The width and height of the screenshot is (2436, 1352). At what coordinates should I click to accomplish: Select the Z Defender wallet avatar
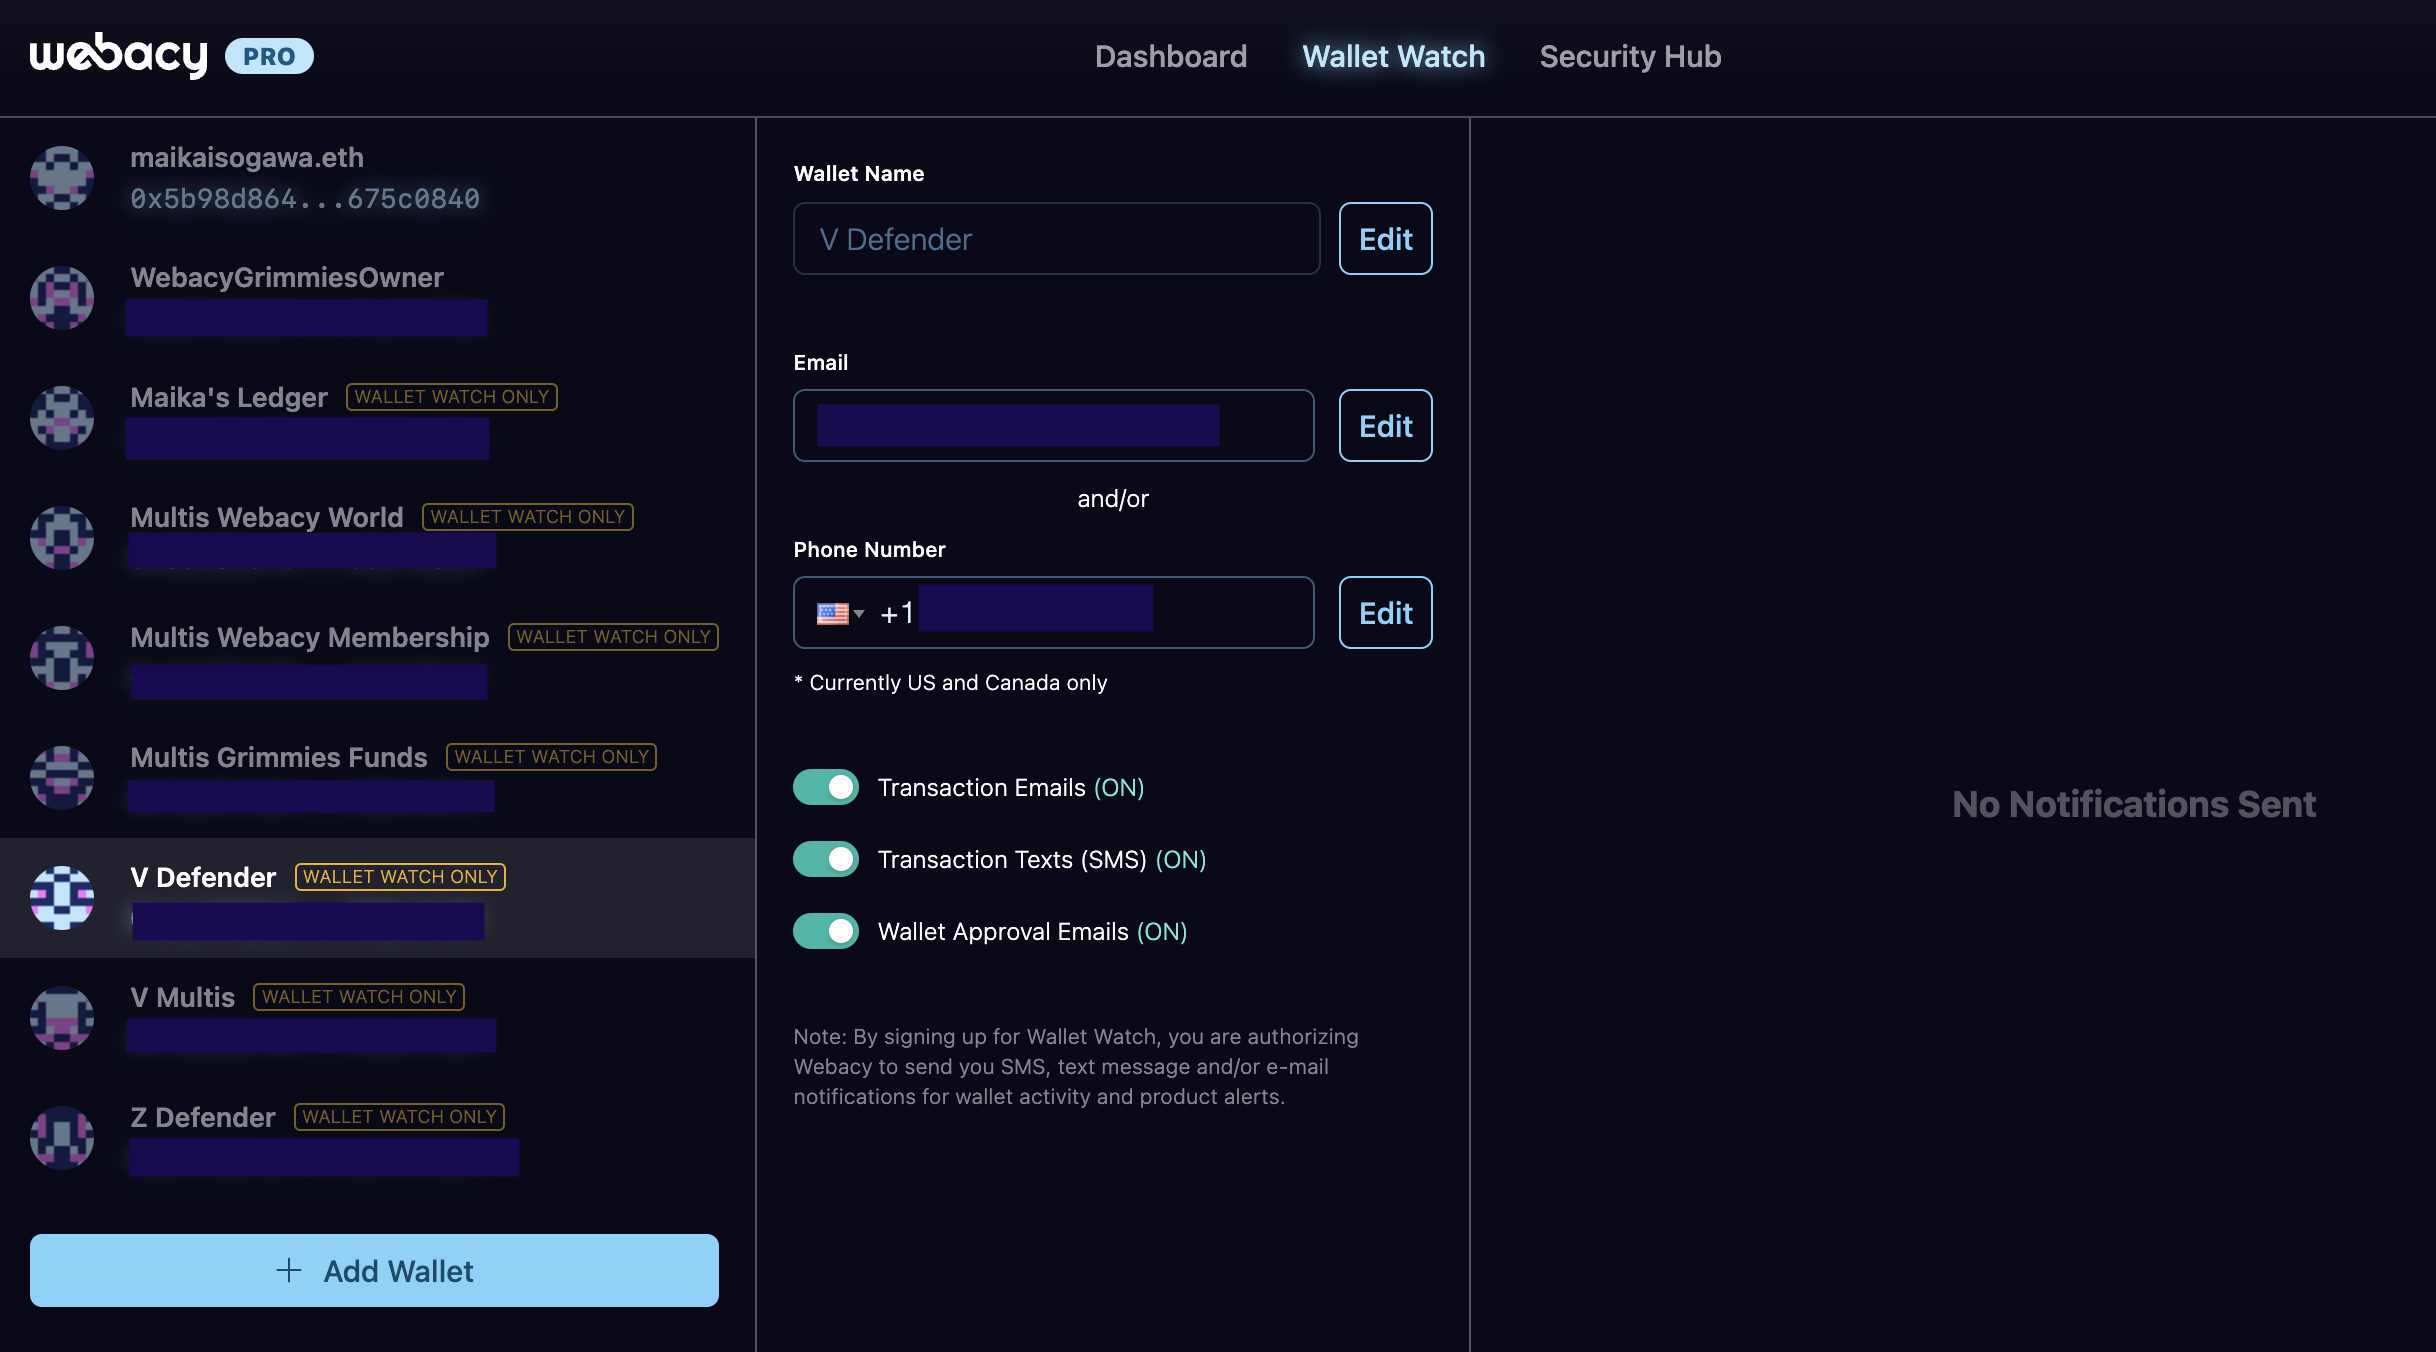tap(62, 1138)
